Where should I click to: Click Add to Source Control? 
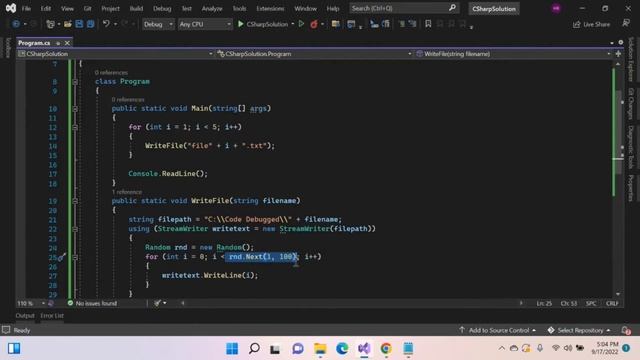[498, 330]
